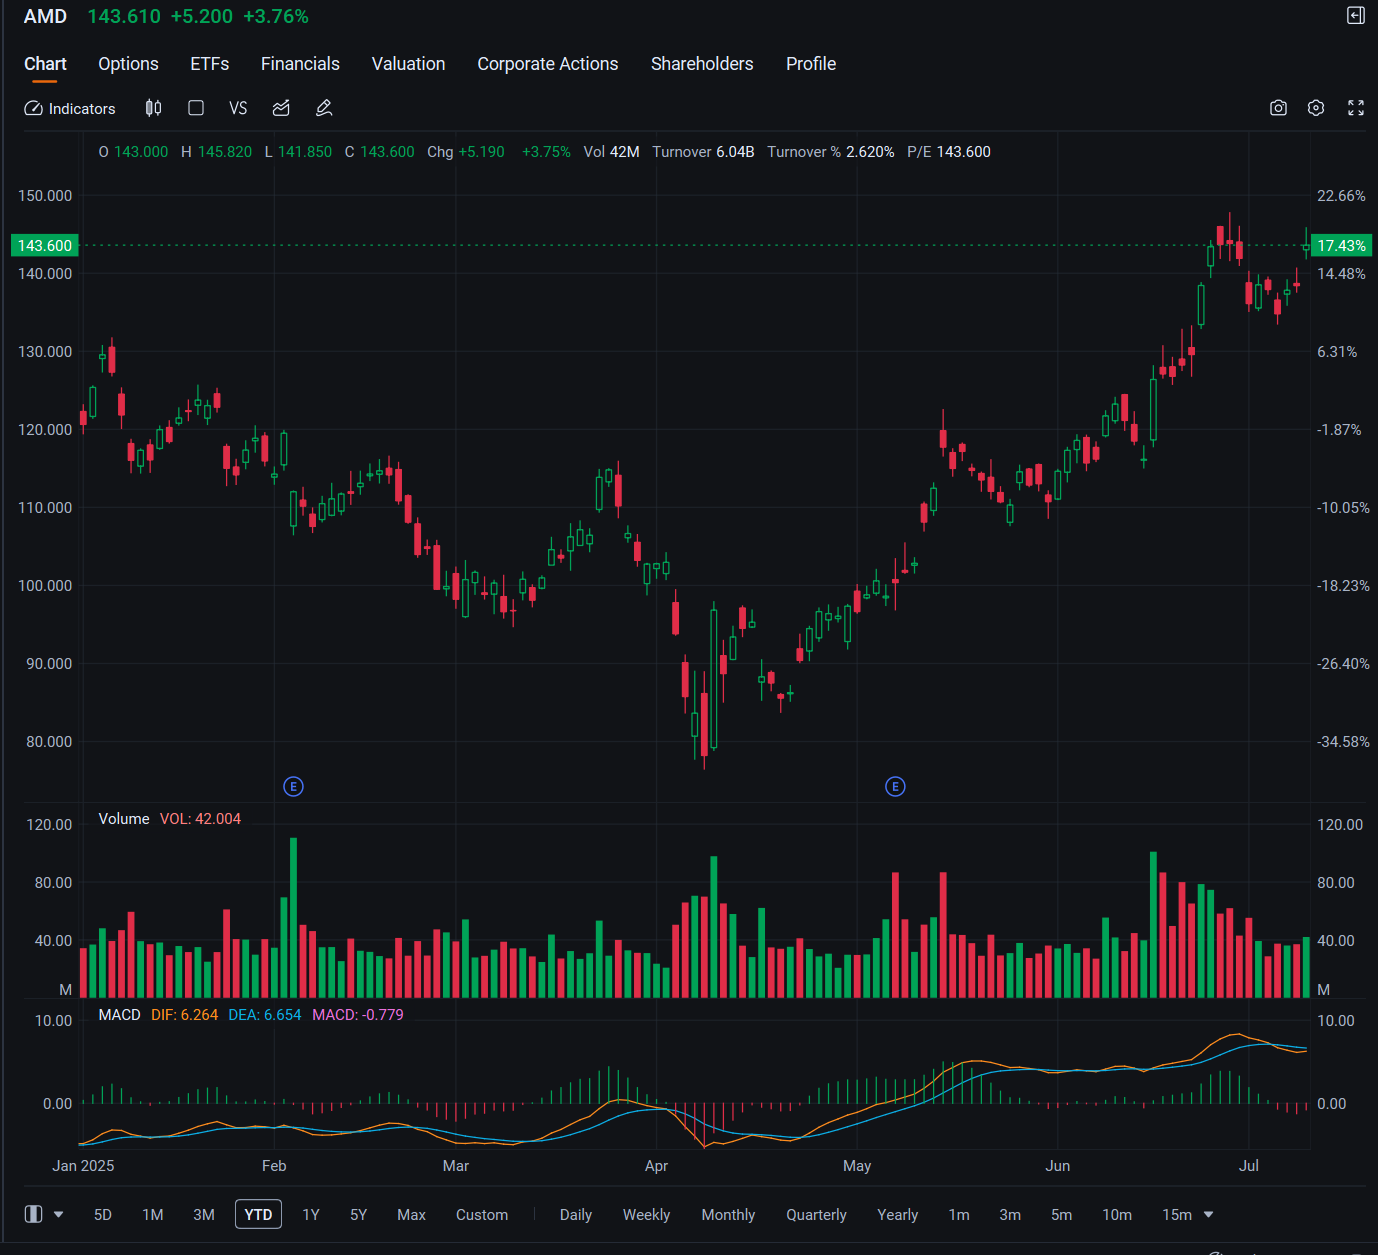Switch to Quarterly candle interval

(816, 1214)
